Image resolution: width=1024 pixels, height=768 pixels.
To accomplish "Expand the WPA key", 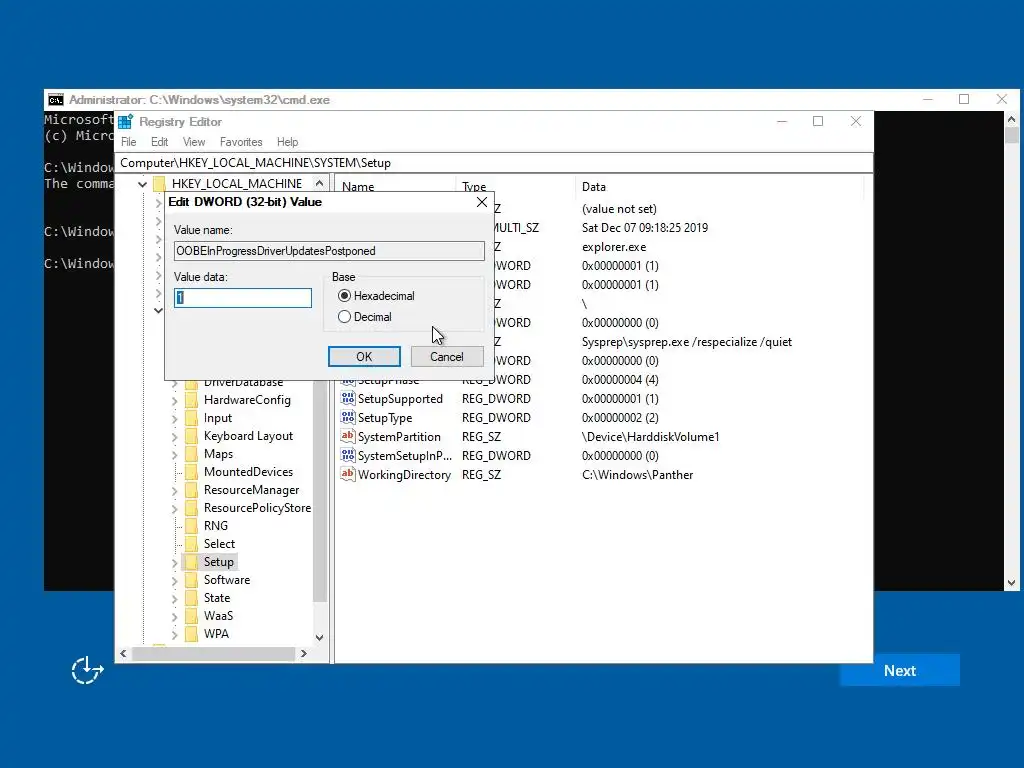I will coord(174,634).
